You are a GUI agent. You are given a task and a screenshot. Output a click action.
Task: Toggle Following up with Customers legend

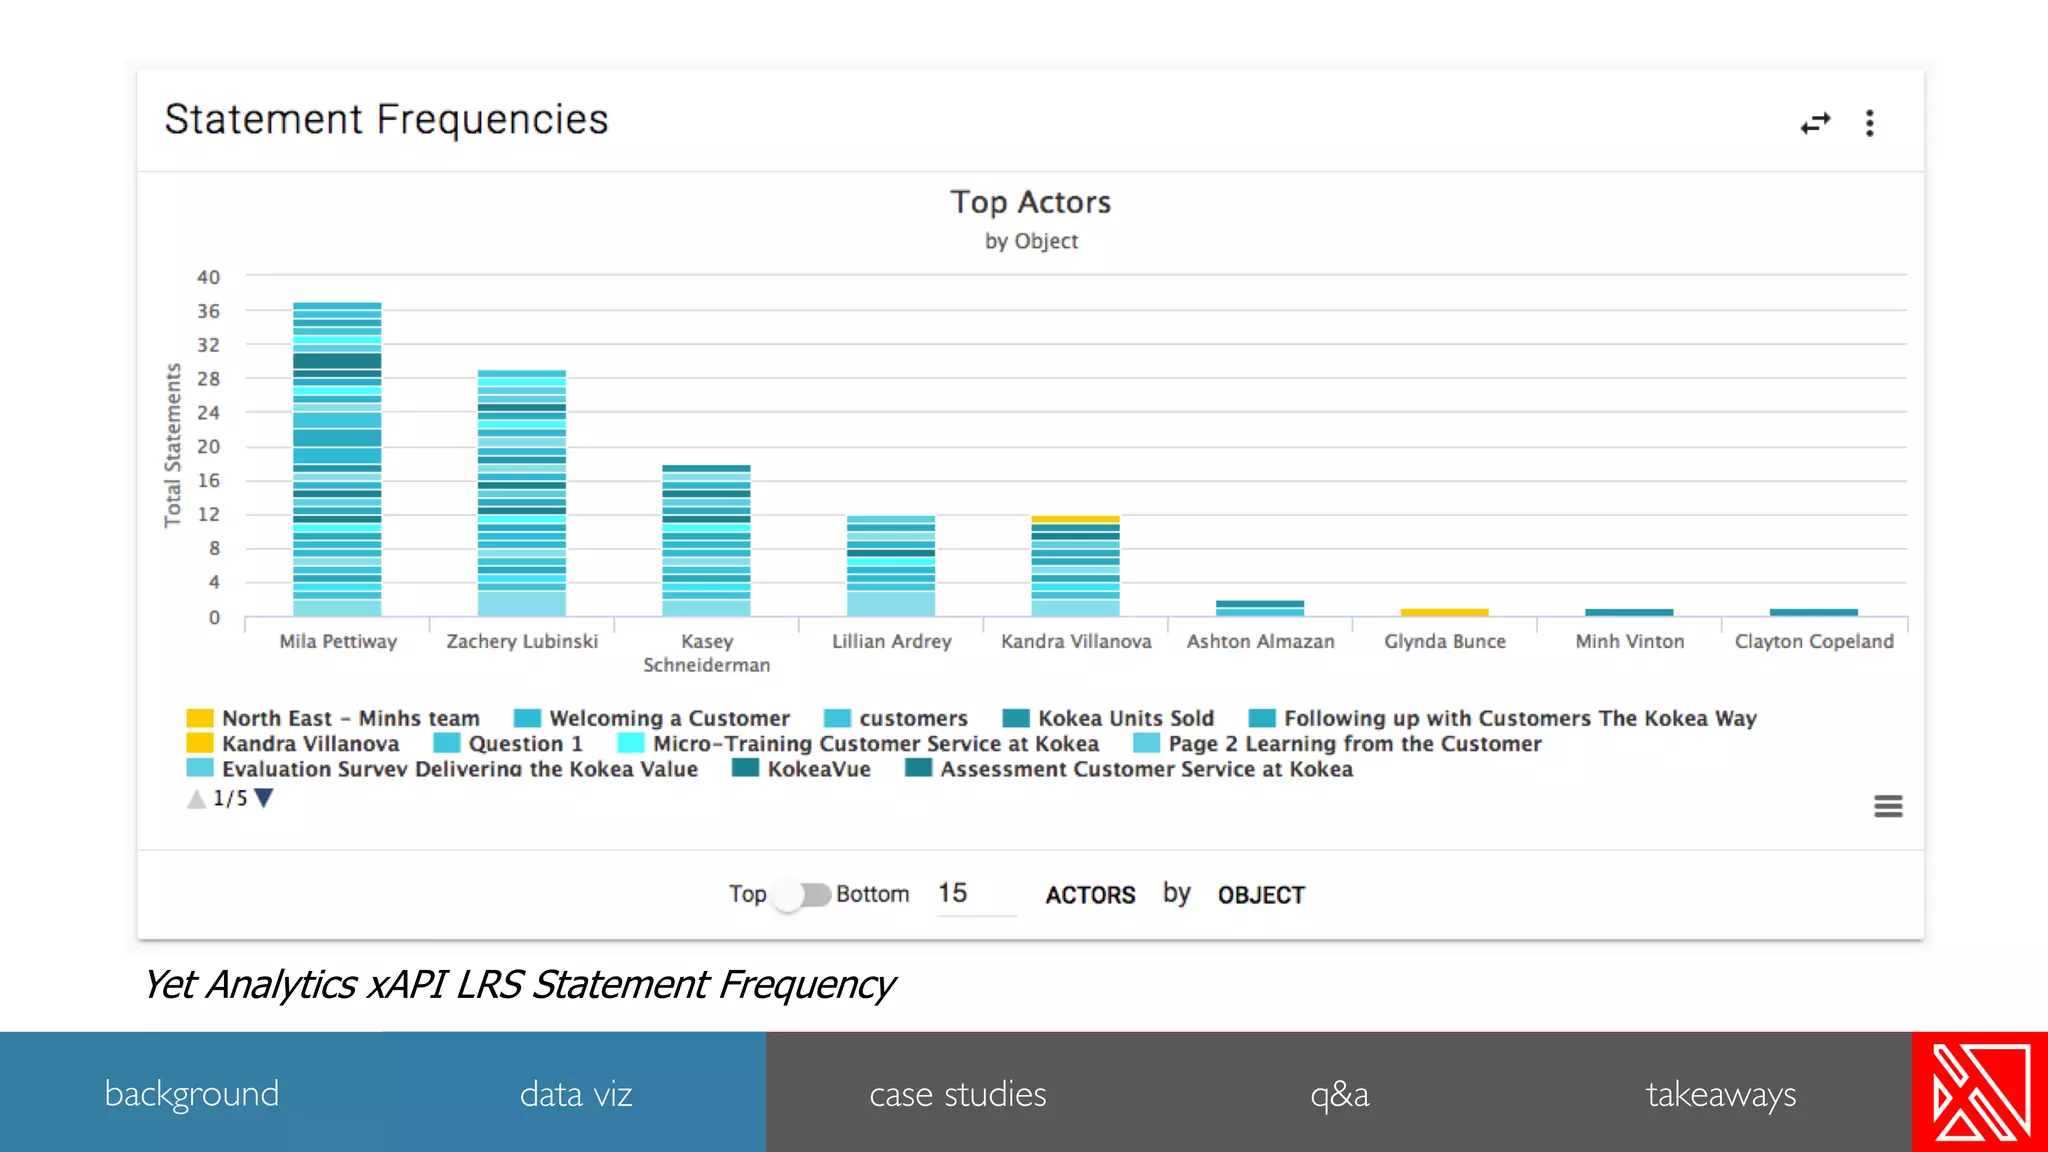(1503, 718)
